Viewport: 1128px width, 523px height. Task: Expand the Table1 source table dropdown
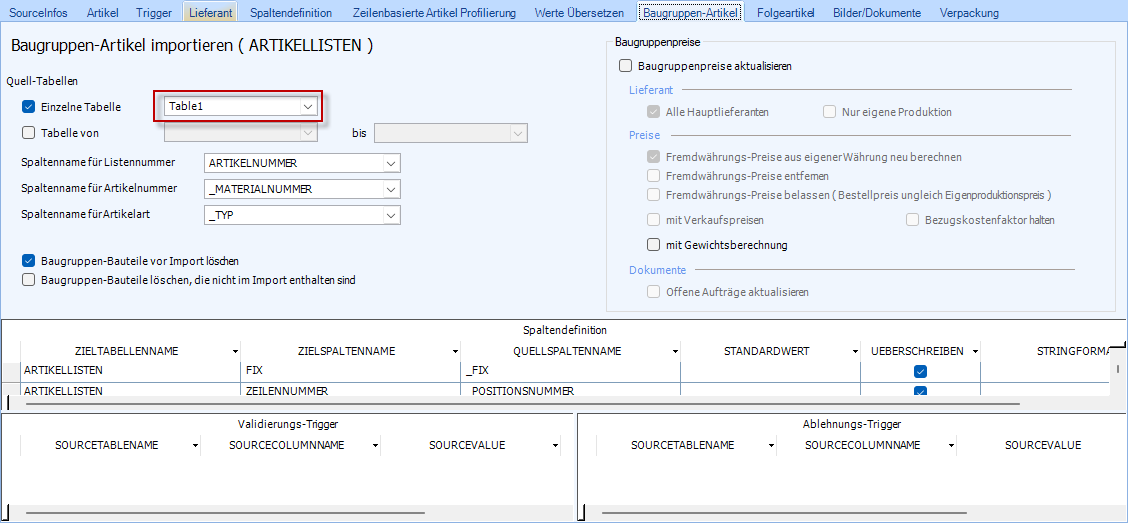(308, 106)
